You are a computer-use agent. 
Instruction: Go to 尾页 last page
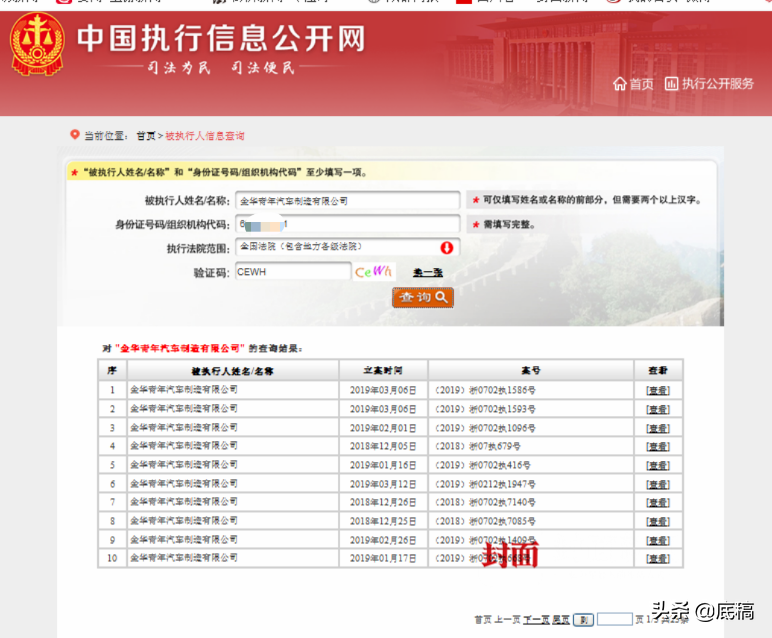point(561,620)
